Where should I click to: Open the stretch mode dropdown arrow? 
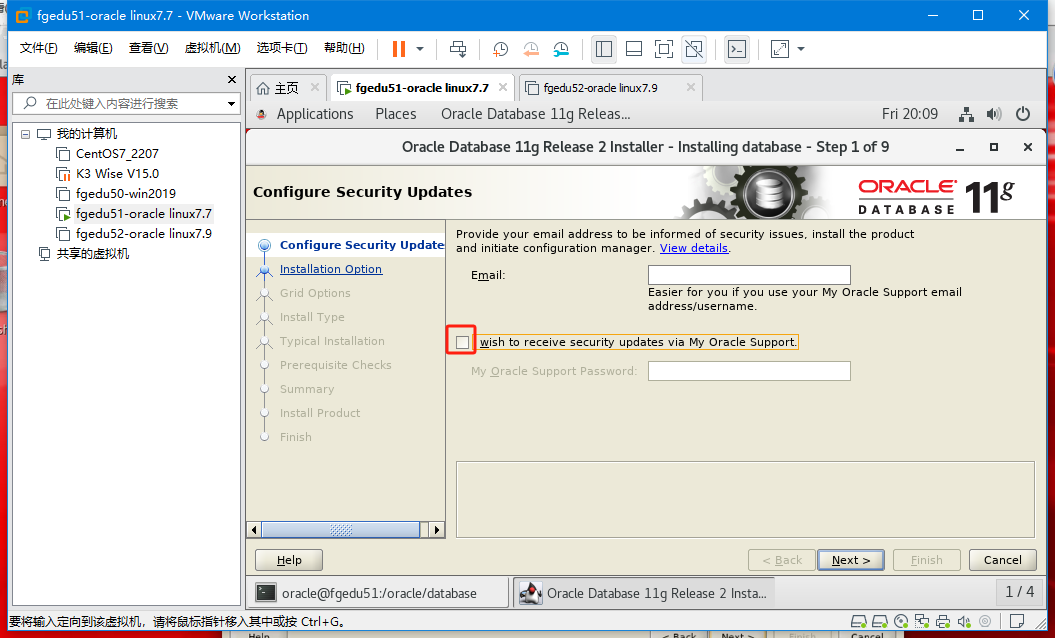coord(801,48)
